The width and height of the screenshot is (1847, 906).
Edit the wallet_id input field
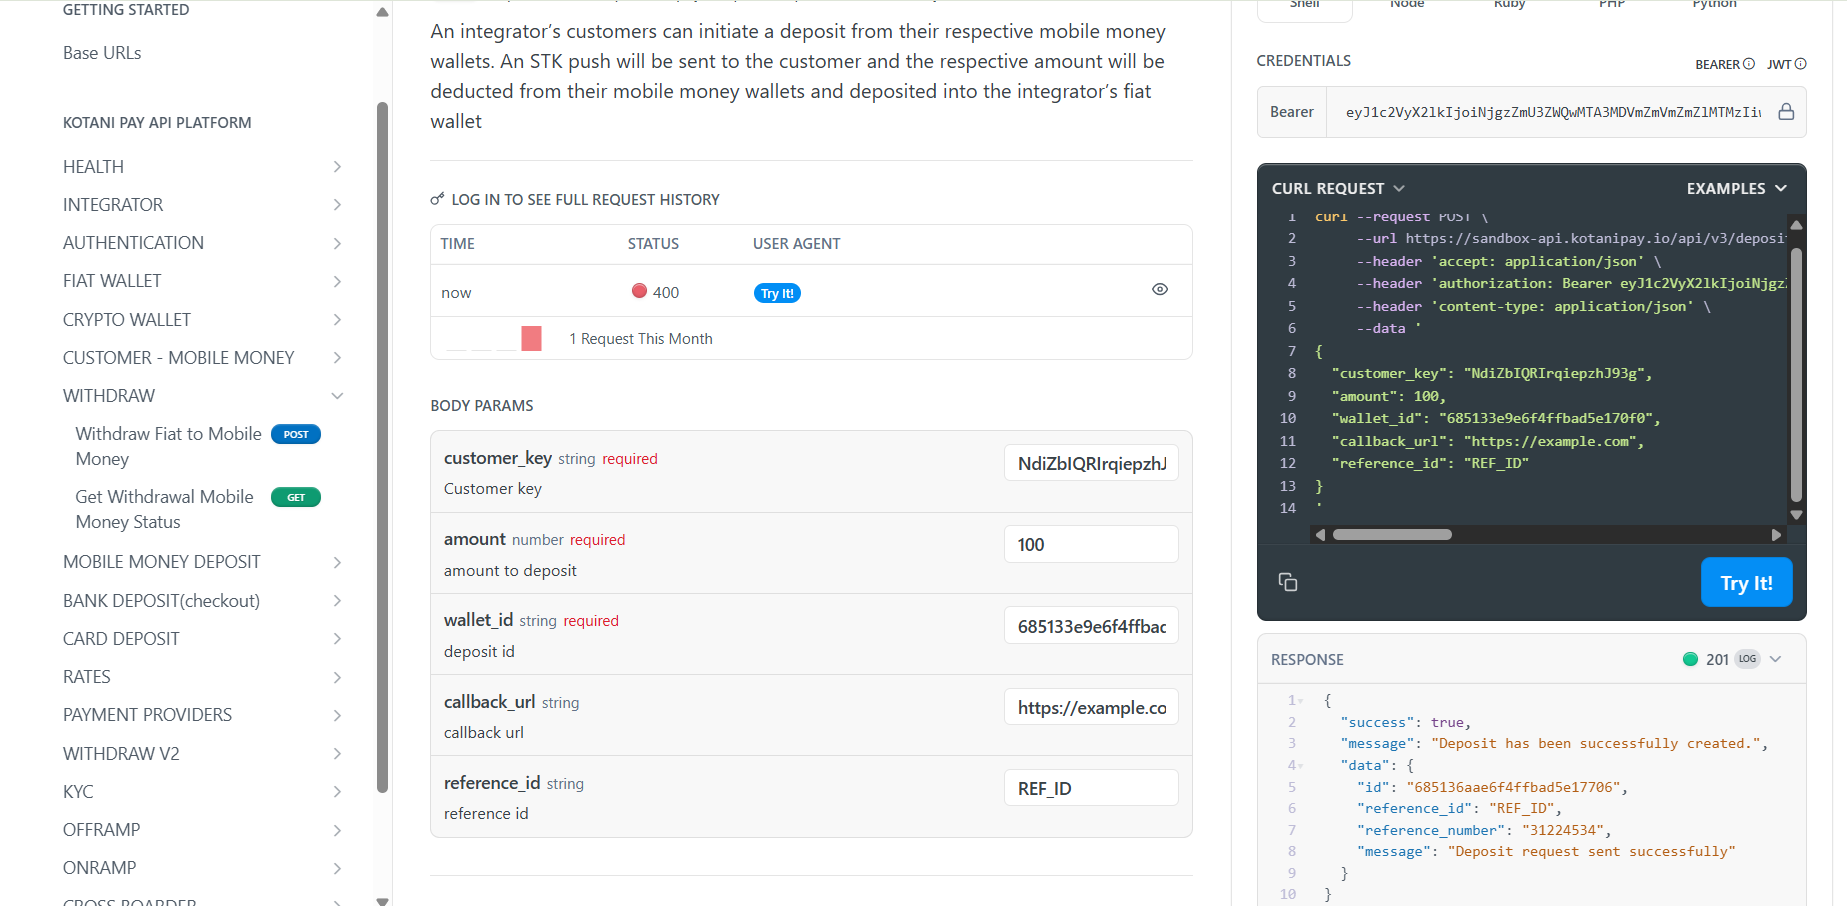pos(1091,626)
